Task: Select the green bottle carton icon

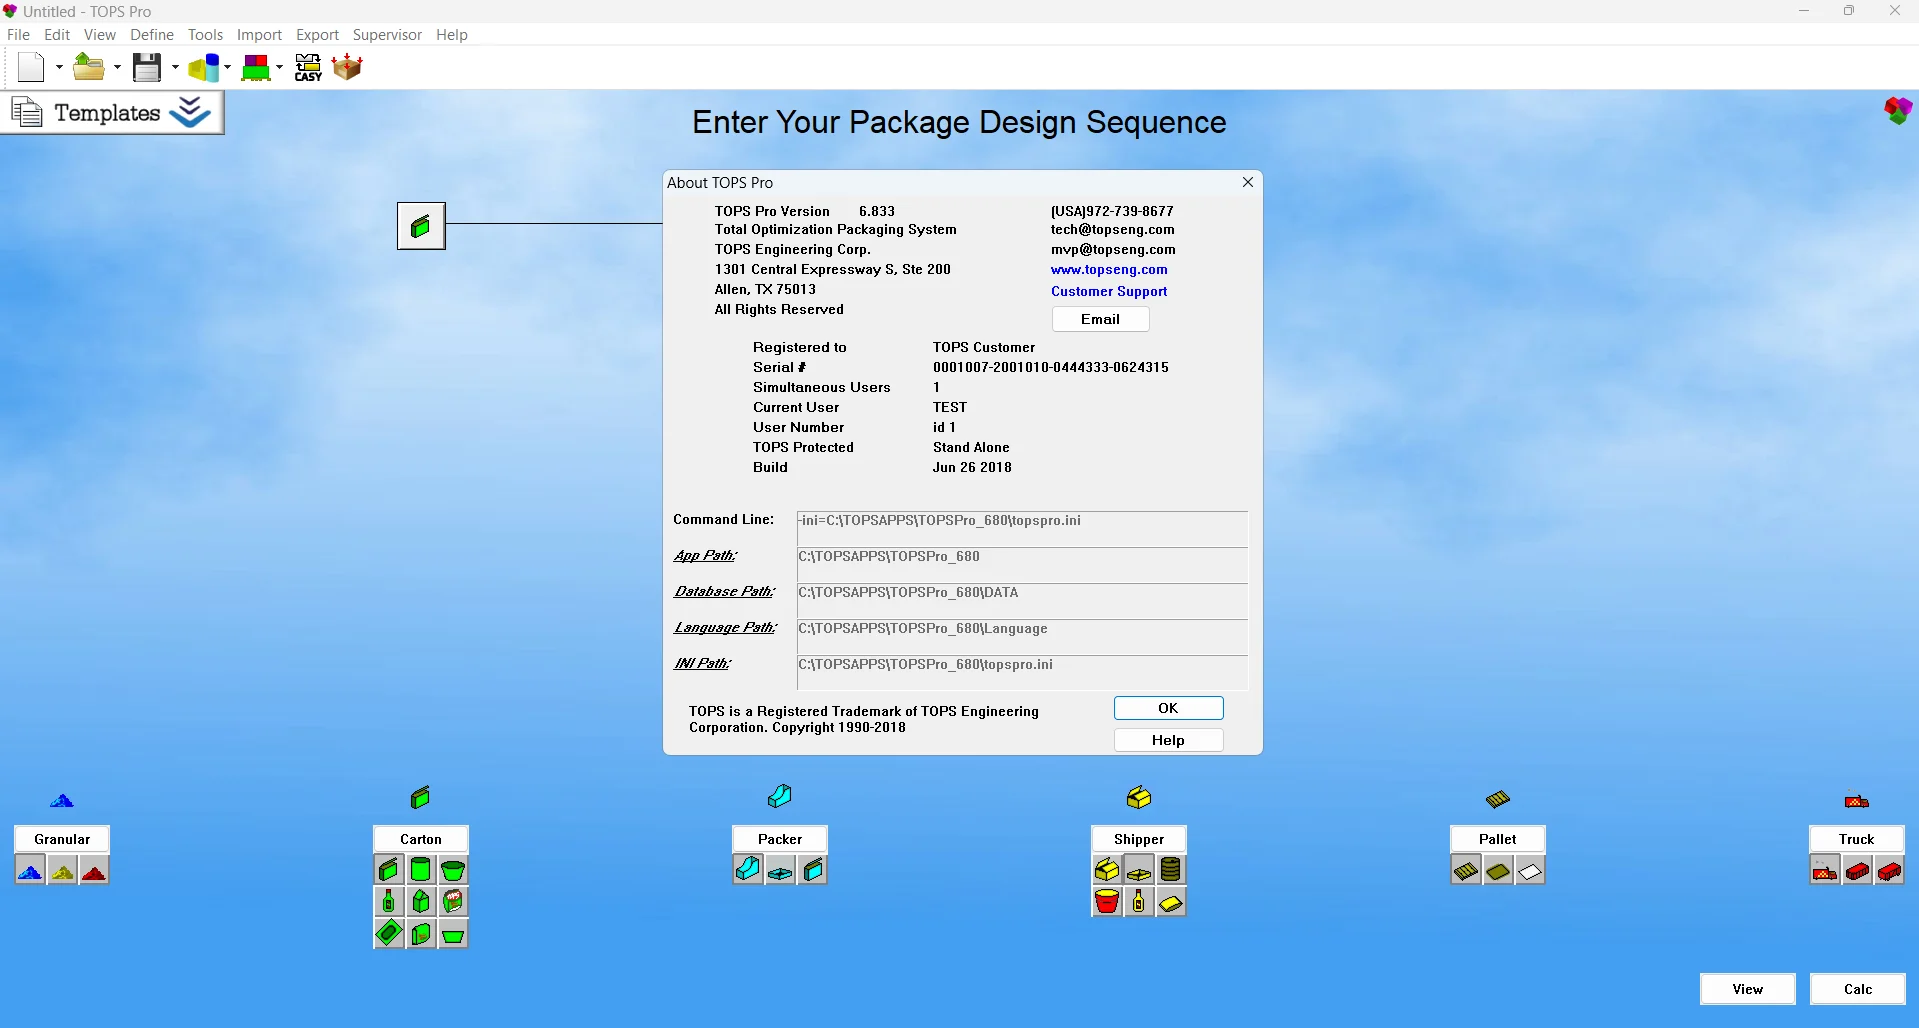Action: (389, 902)
